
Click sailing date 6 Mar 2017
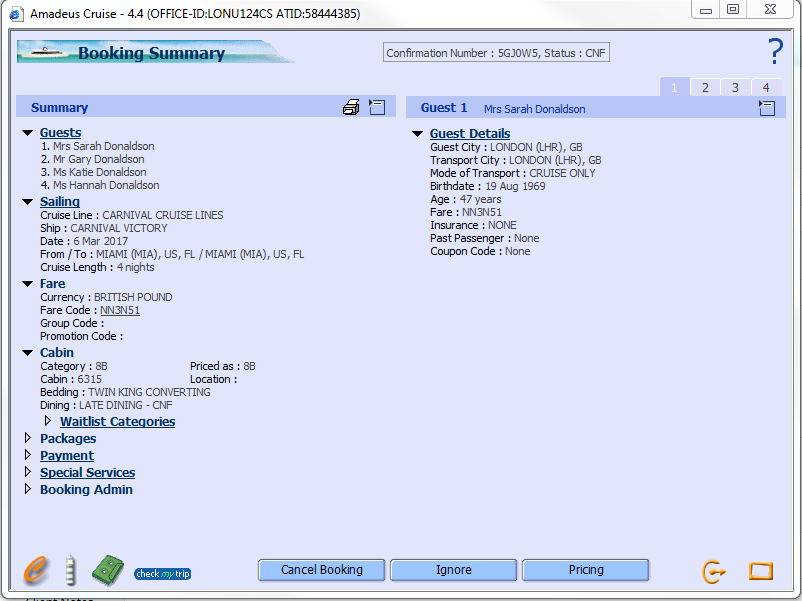[100, 241]
